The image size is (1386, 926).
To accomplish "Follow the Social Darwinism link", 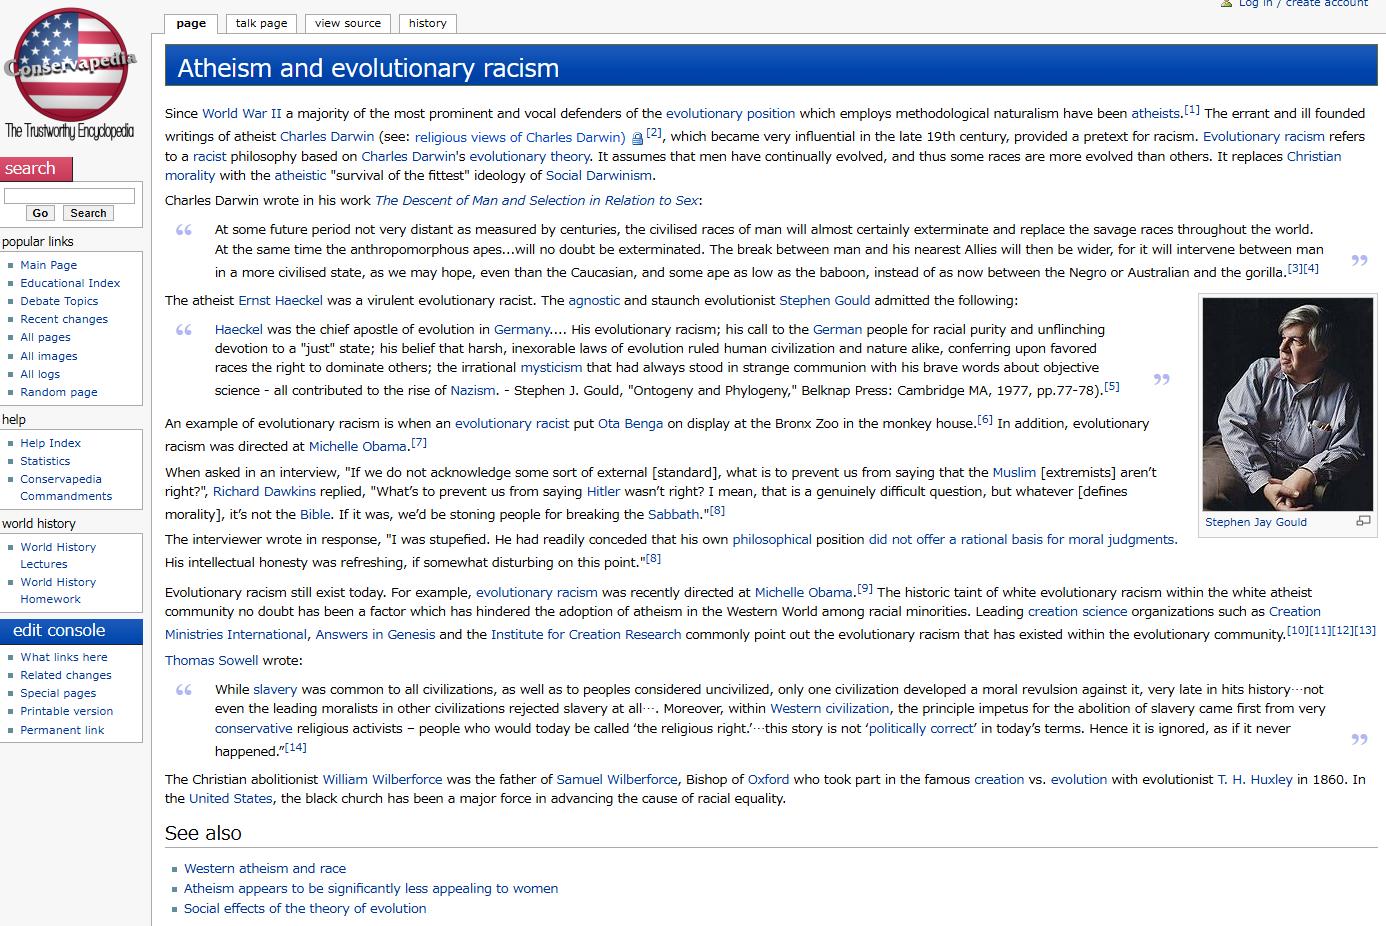I will tap(599, 176).
